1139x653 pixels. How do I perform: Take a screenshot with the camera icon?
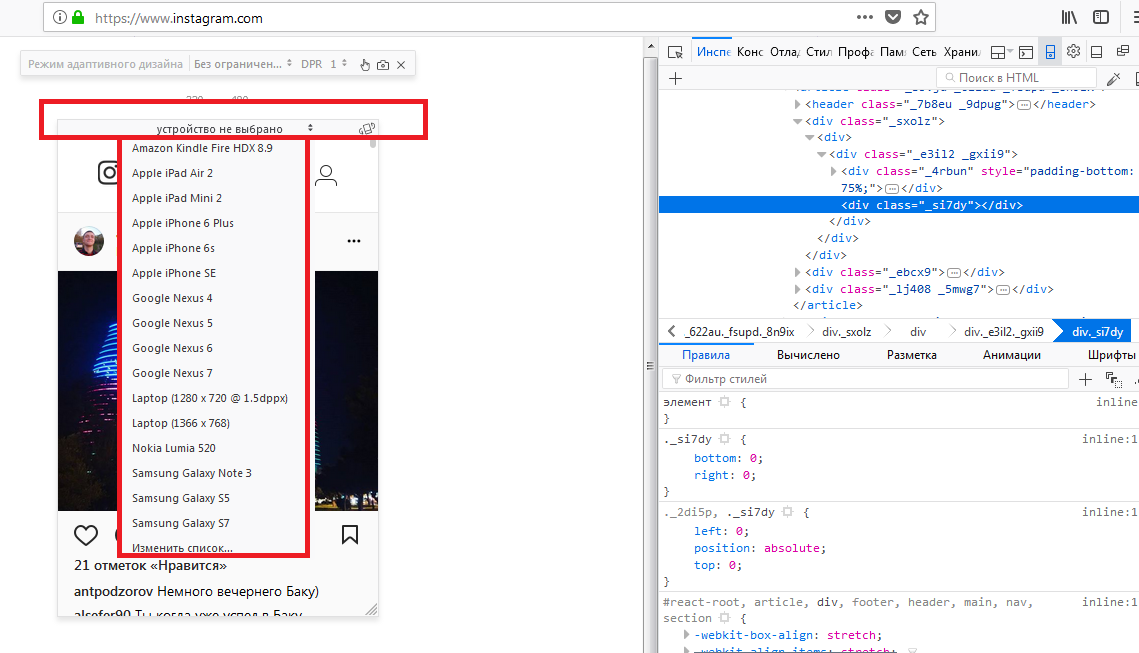pyautogui.click(x=383, y=64)
